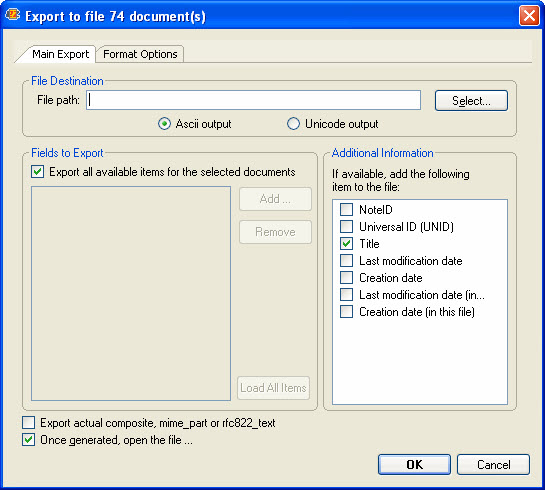Tick Creation date (in this file)
Screen dimensions: 545x490
tap(346, 312)
